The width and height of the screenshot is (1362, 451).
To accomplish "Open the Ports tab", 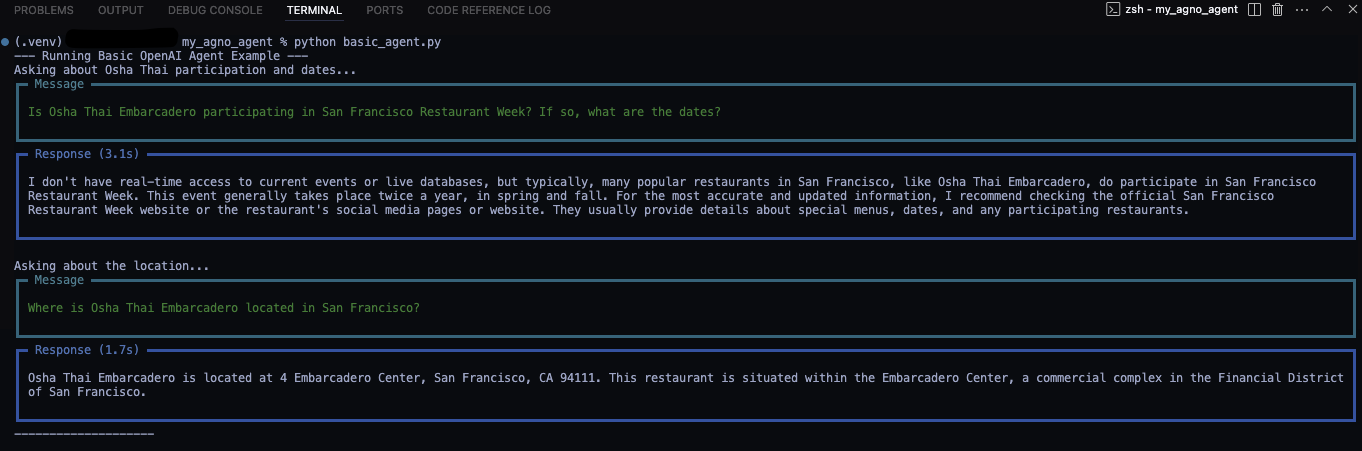I will [385, 10].
